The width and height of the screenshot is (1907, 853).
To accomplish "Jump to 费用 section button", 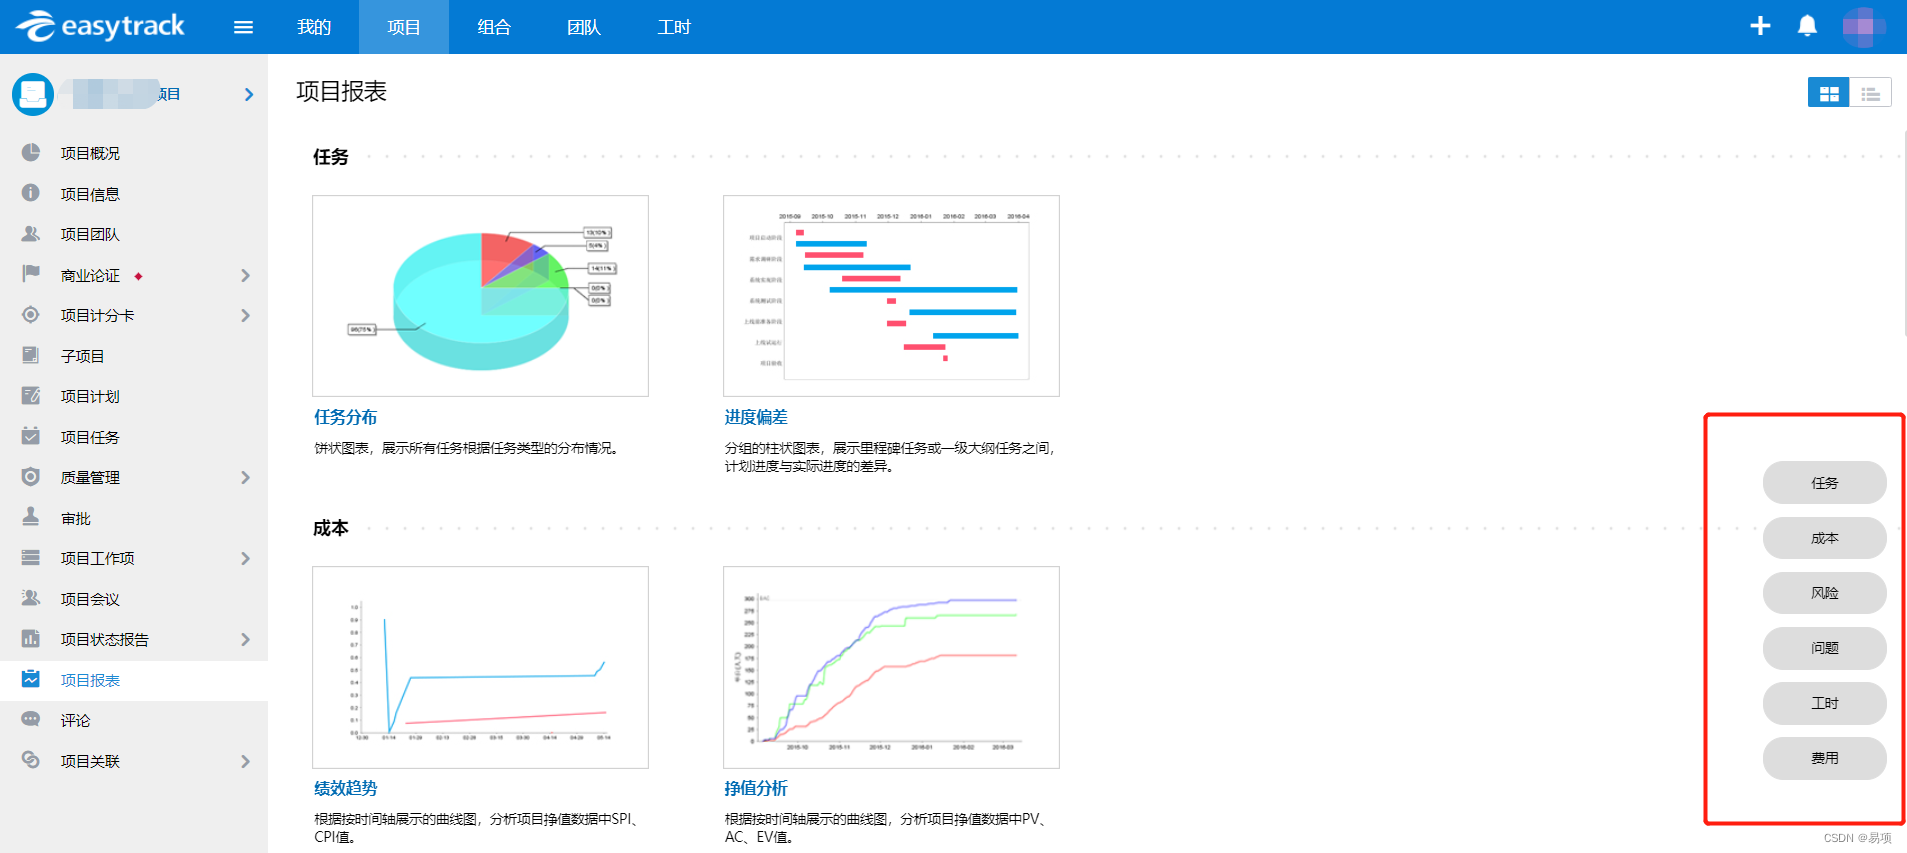I will [x=1824, y=758].
